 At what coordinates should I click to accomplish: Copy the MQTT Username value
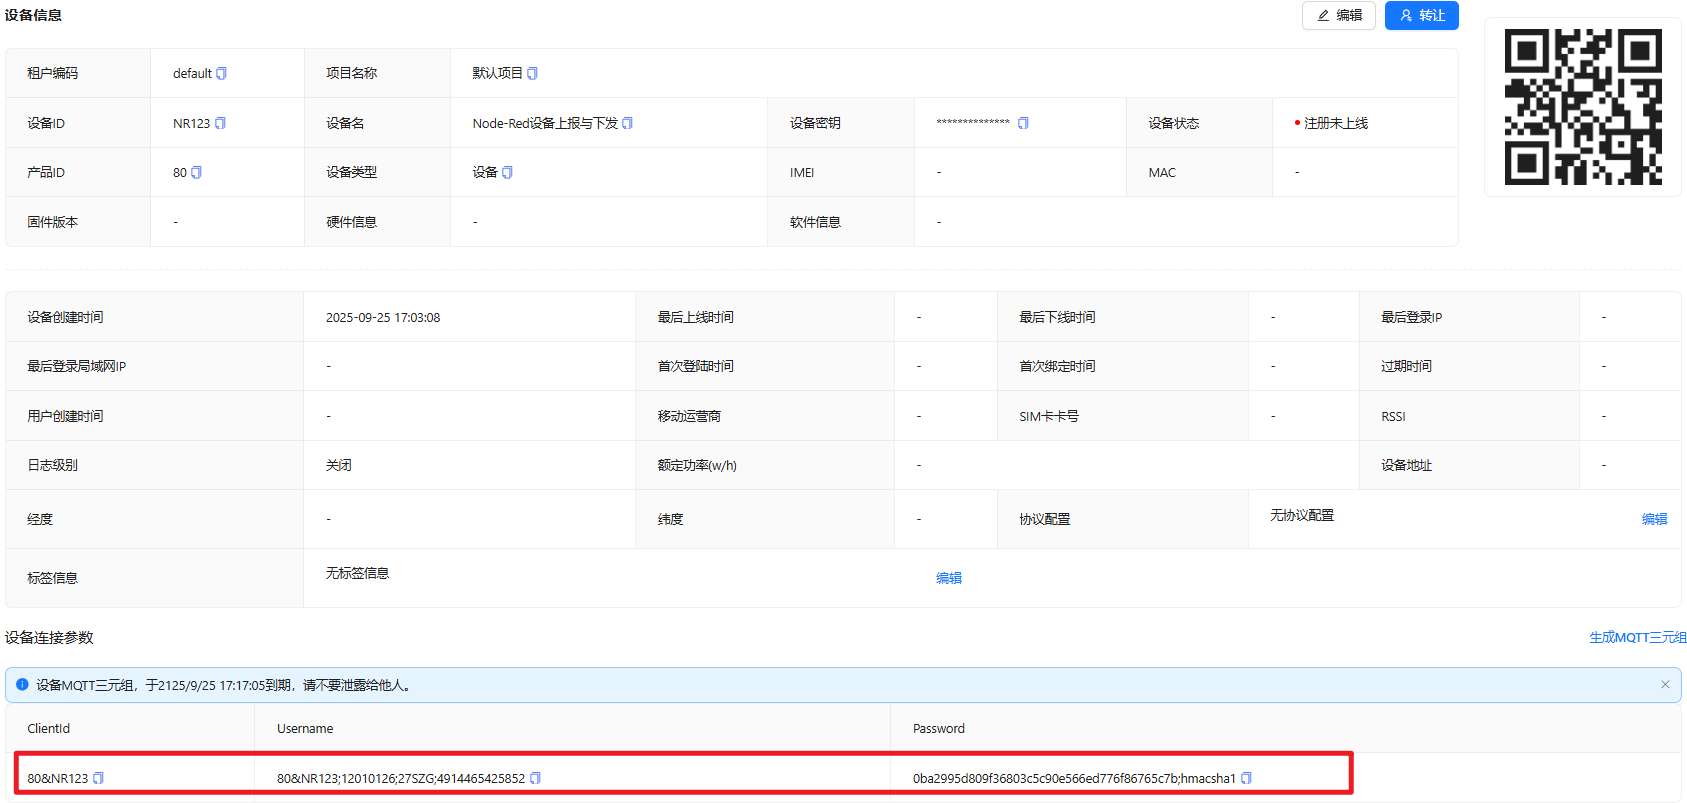pyautogui.click(x=535, y=778)
